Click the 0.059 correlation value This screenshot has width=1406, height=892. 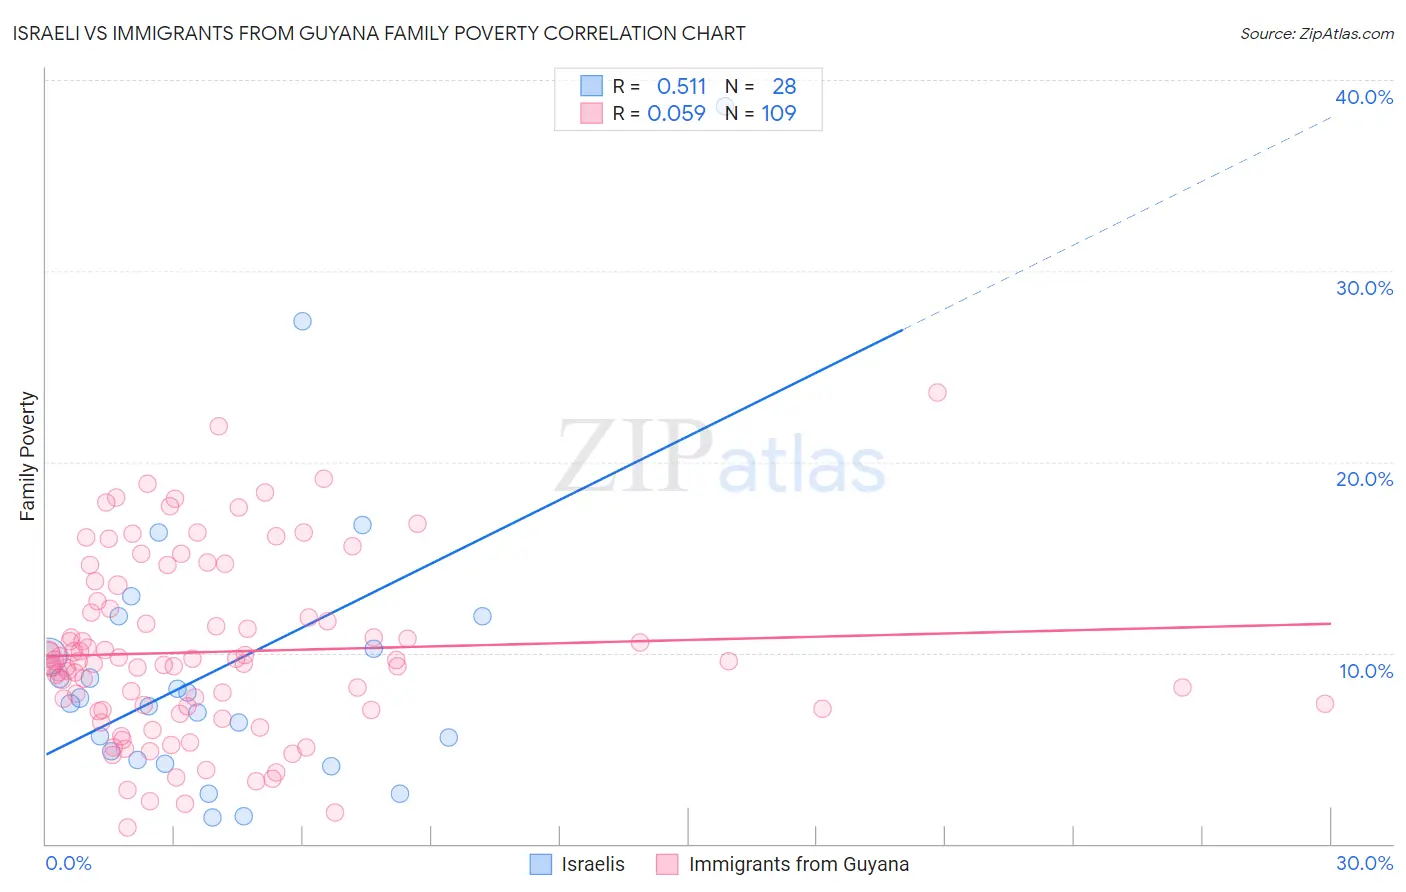coord(677,113)
